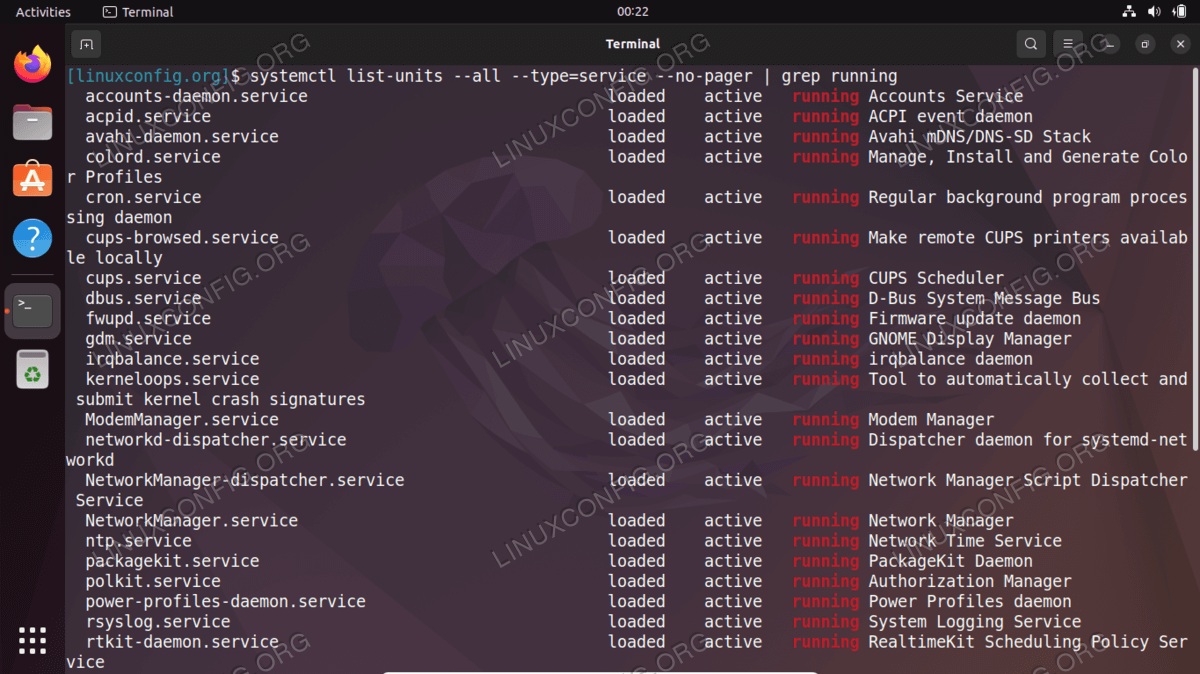Open the Terminal hamburger menu

1068,44
